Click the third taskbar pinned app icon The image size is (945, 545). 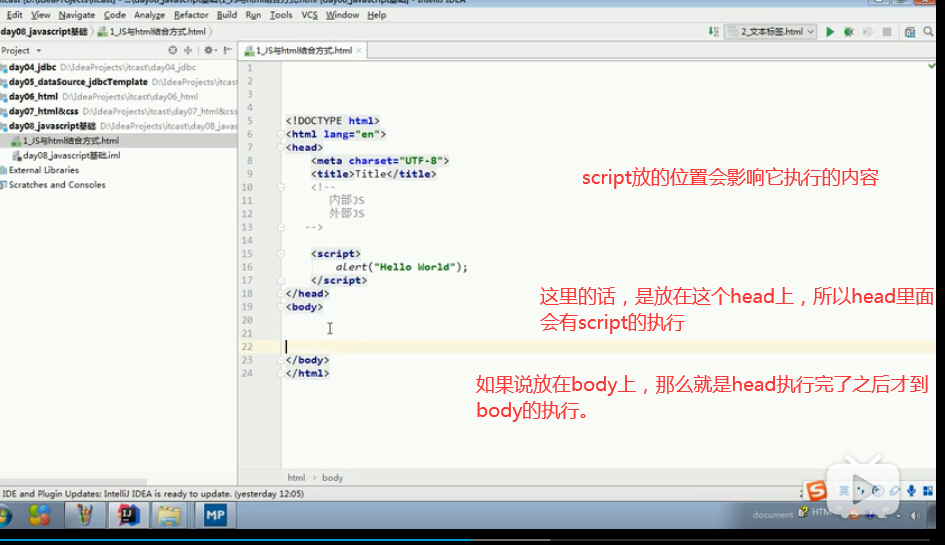84,515
